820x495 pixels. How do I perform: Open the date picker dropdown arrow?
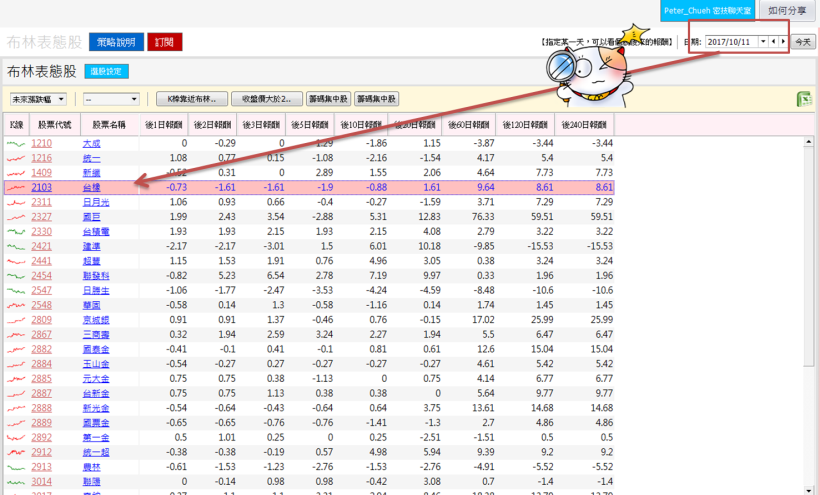click(764, 42)
